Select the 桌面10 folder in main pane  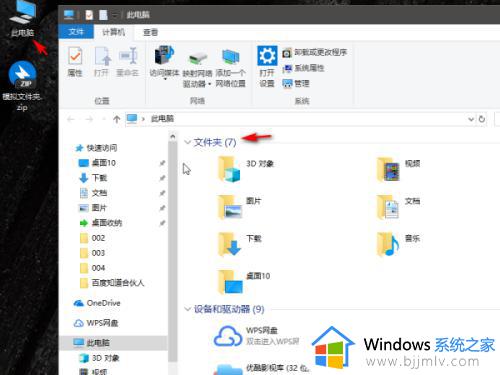244,282
